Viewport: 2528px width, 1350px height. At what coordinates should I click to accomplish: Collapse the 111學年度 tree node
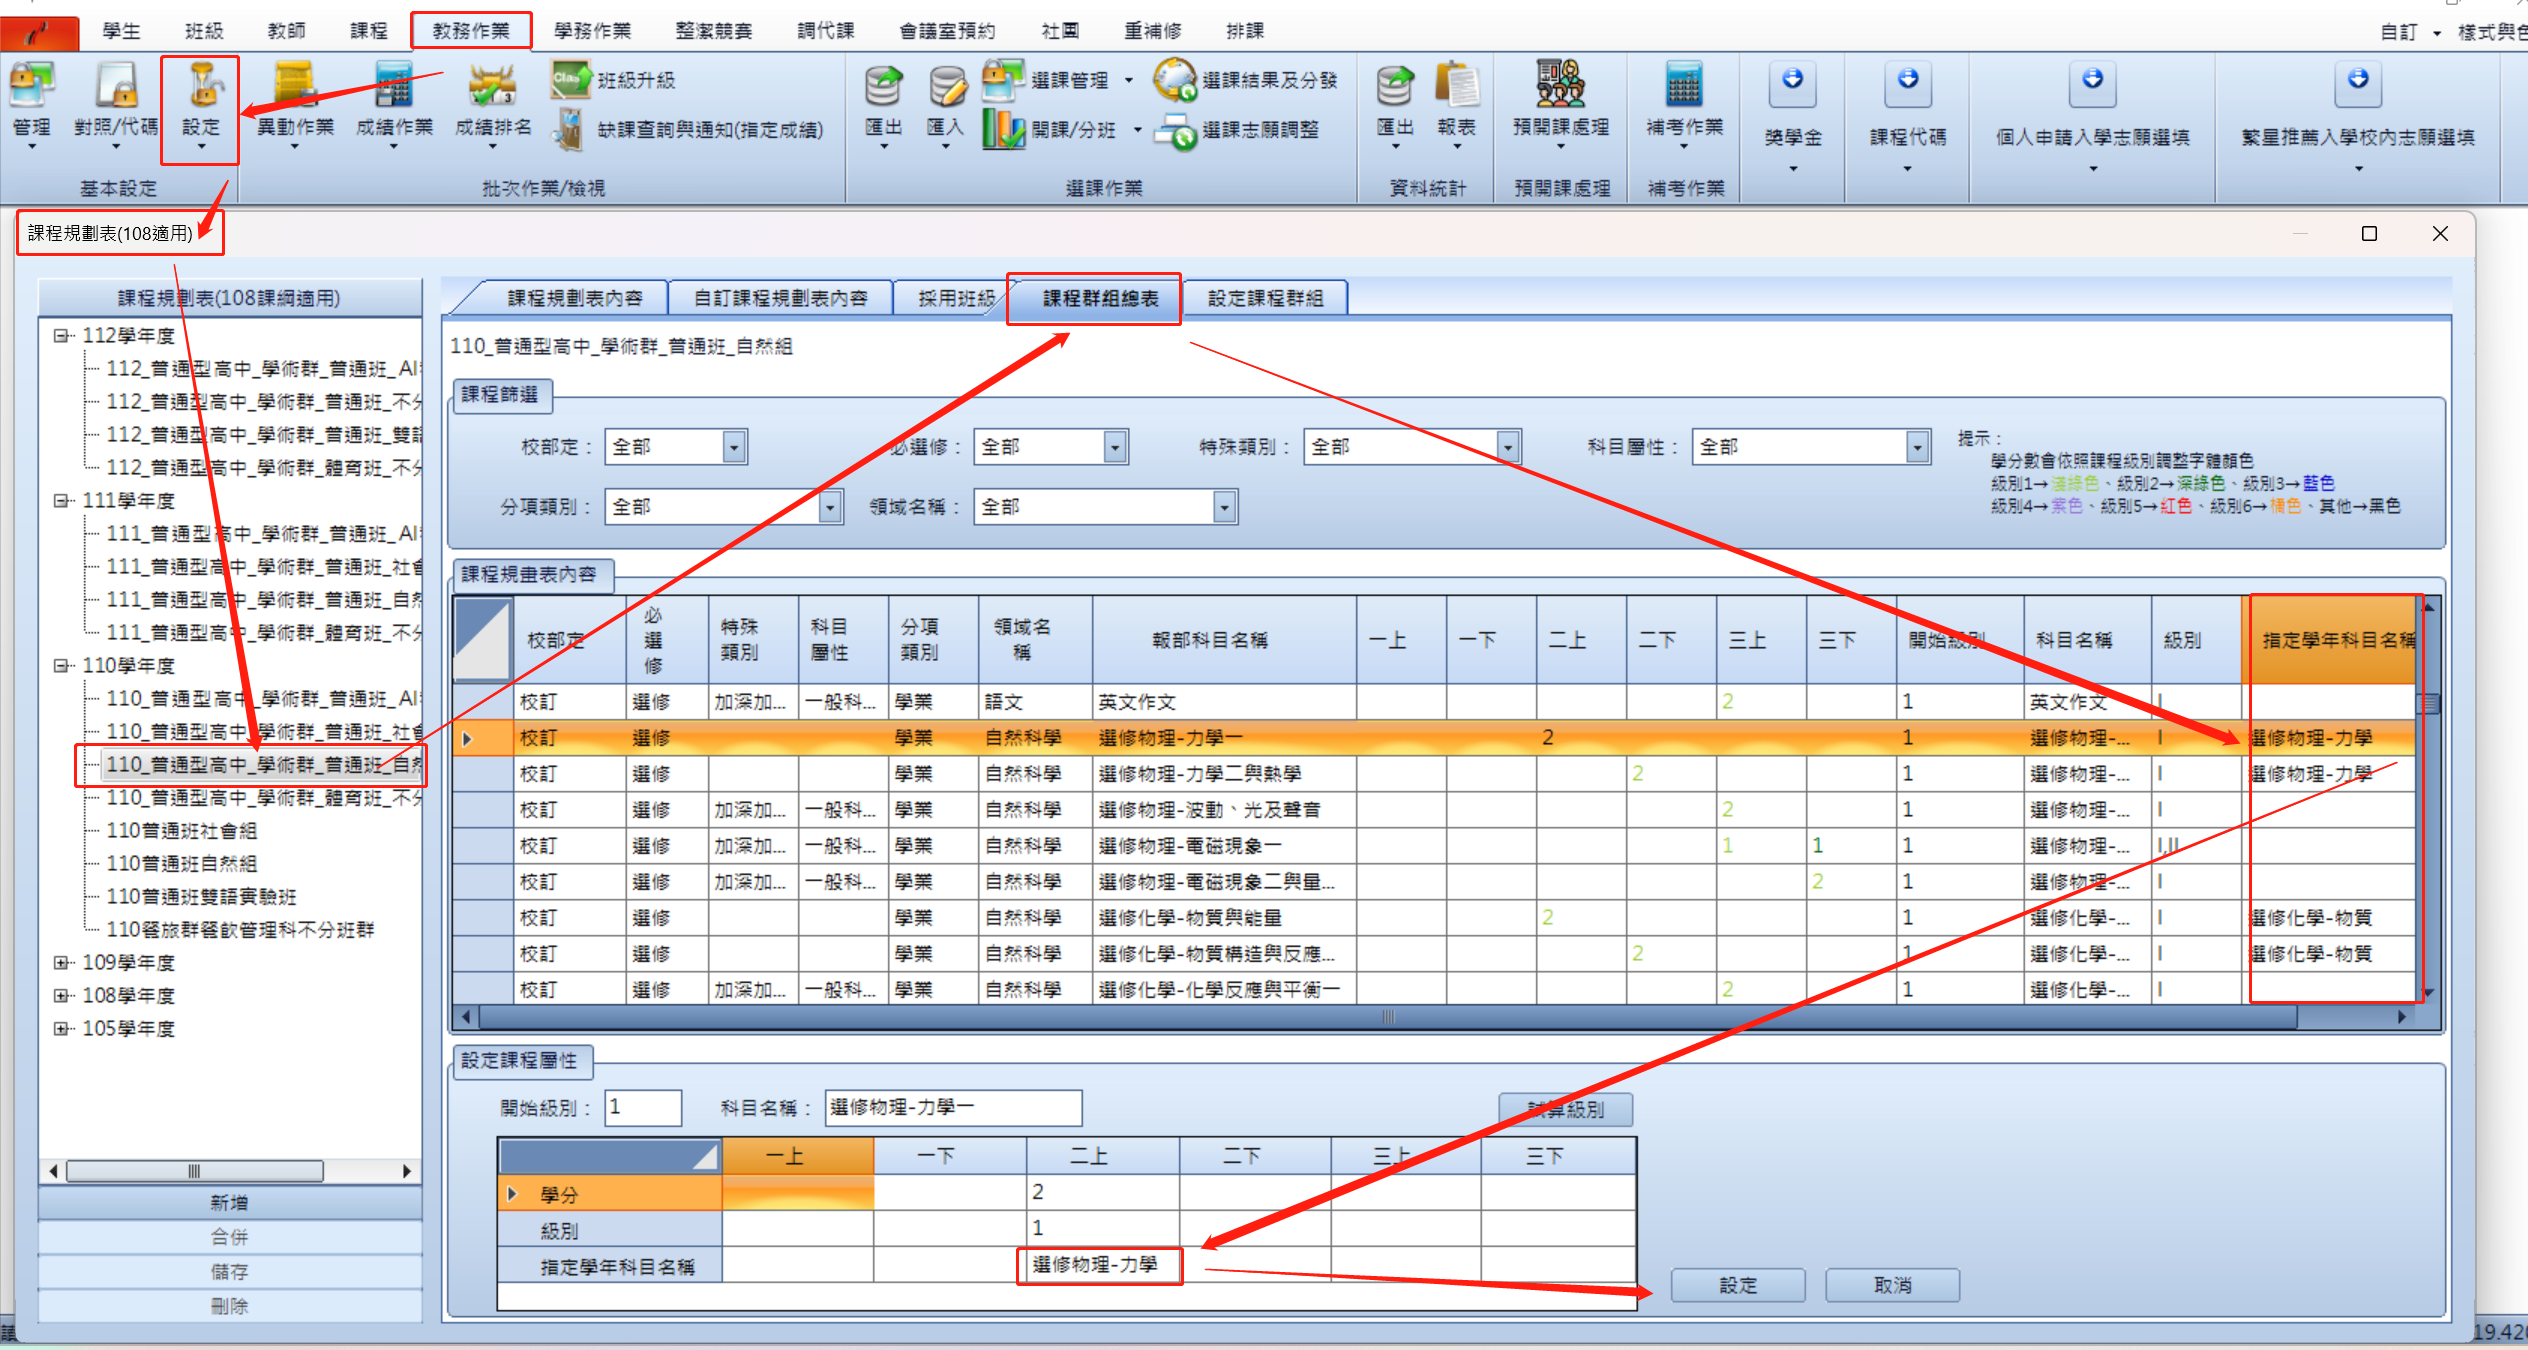(x=62, y=500)
